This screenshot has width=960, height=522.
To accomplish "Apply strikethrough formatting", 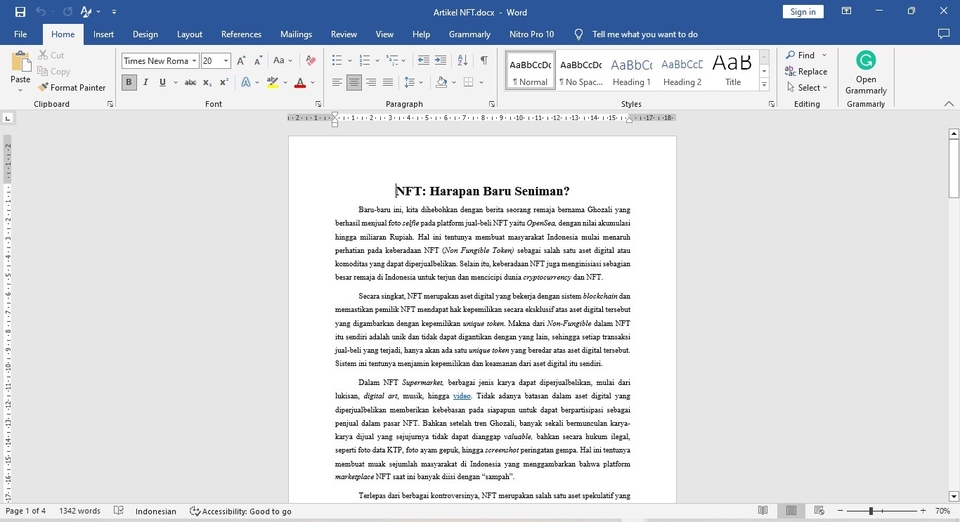I will [x=190, y=82].
